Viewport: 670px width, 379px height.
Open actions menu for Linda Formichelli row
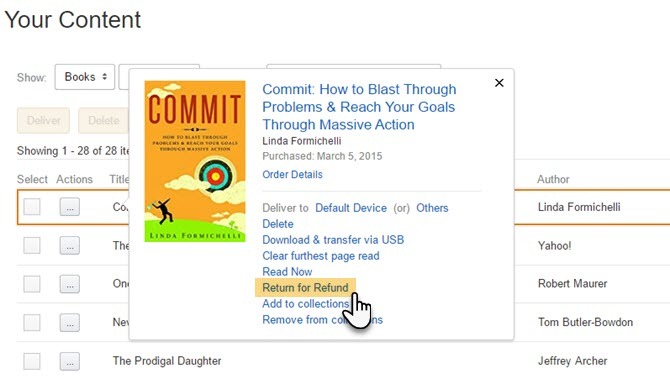pos(70,207)
